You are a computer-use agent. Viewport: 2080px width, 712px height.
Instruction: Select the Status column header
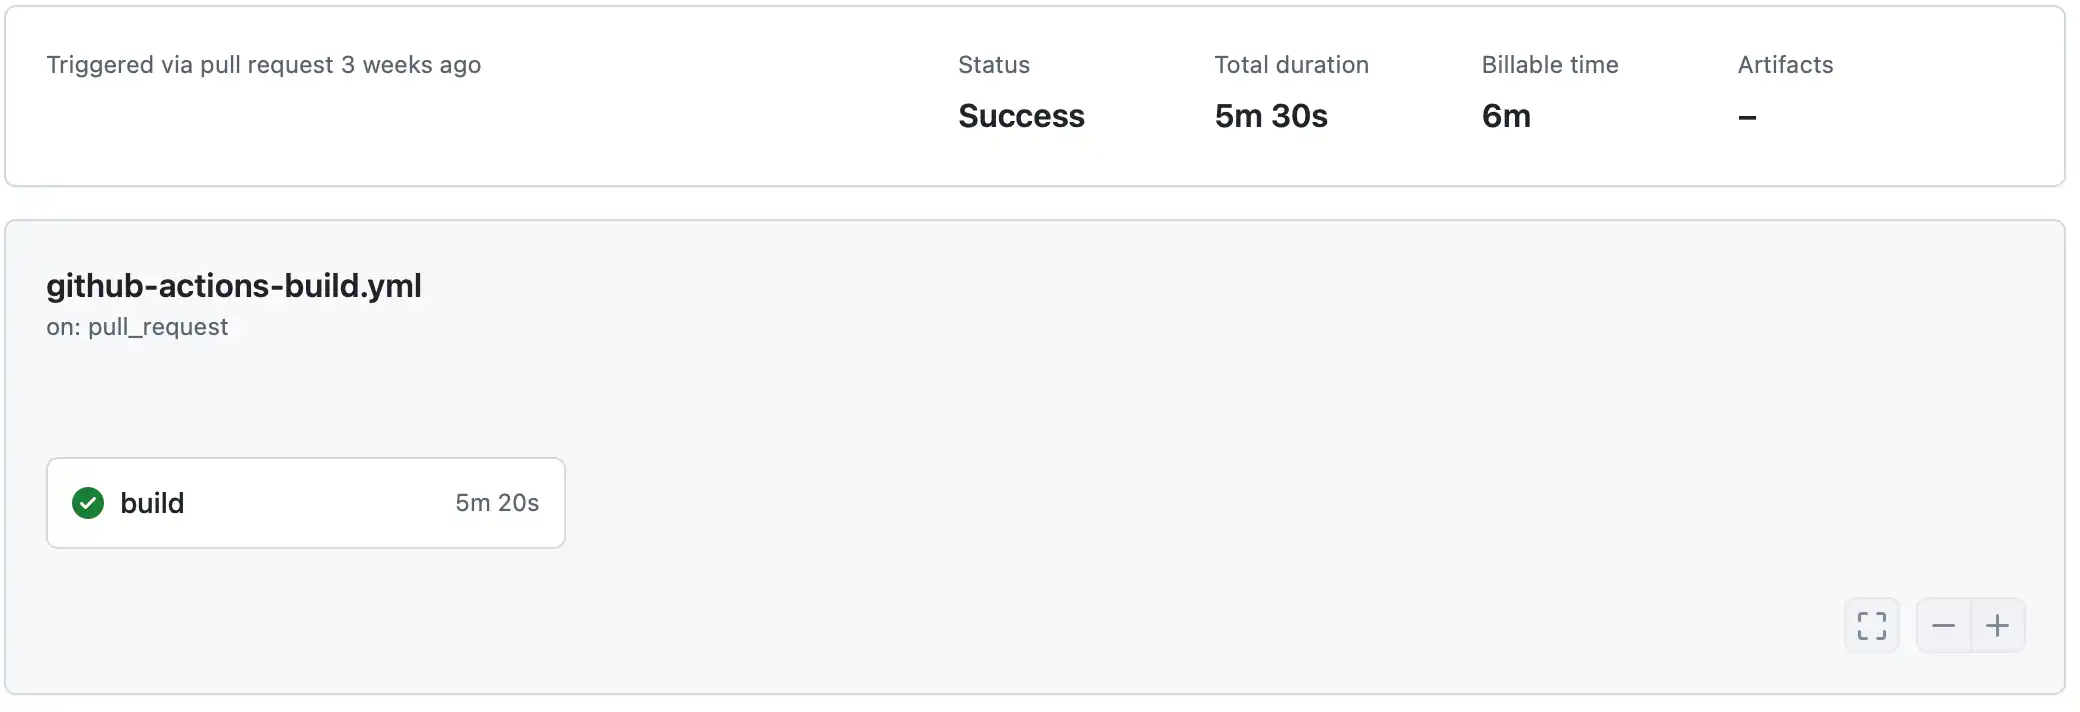point(993,64)
